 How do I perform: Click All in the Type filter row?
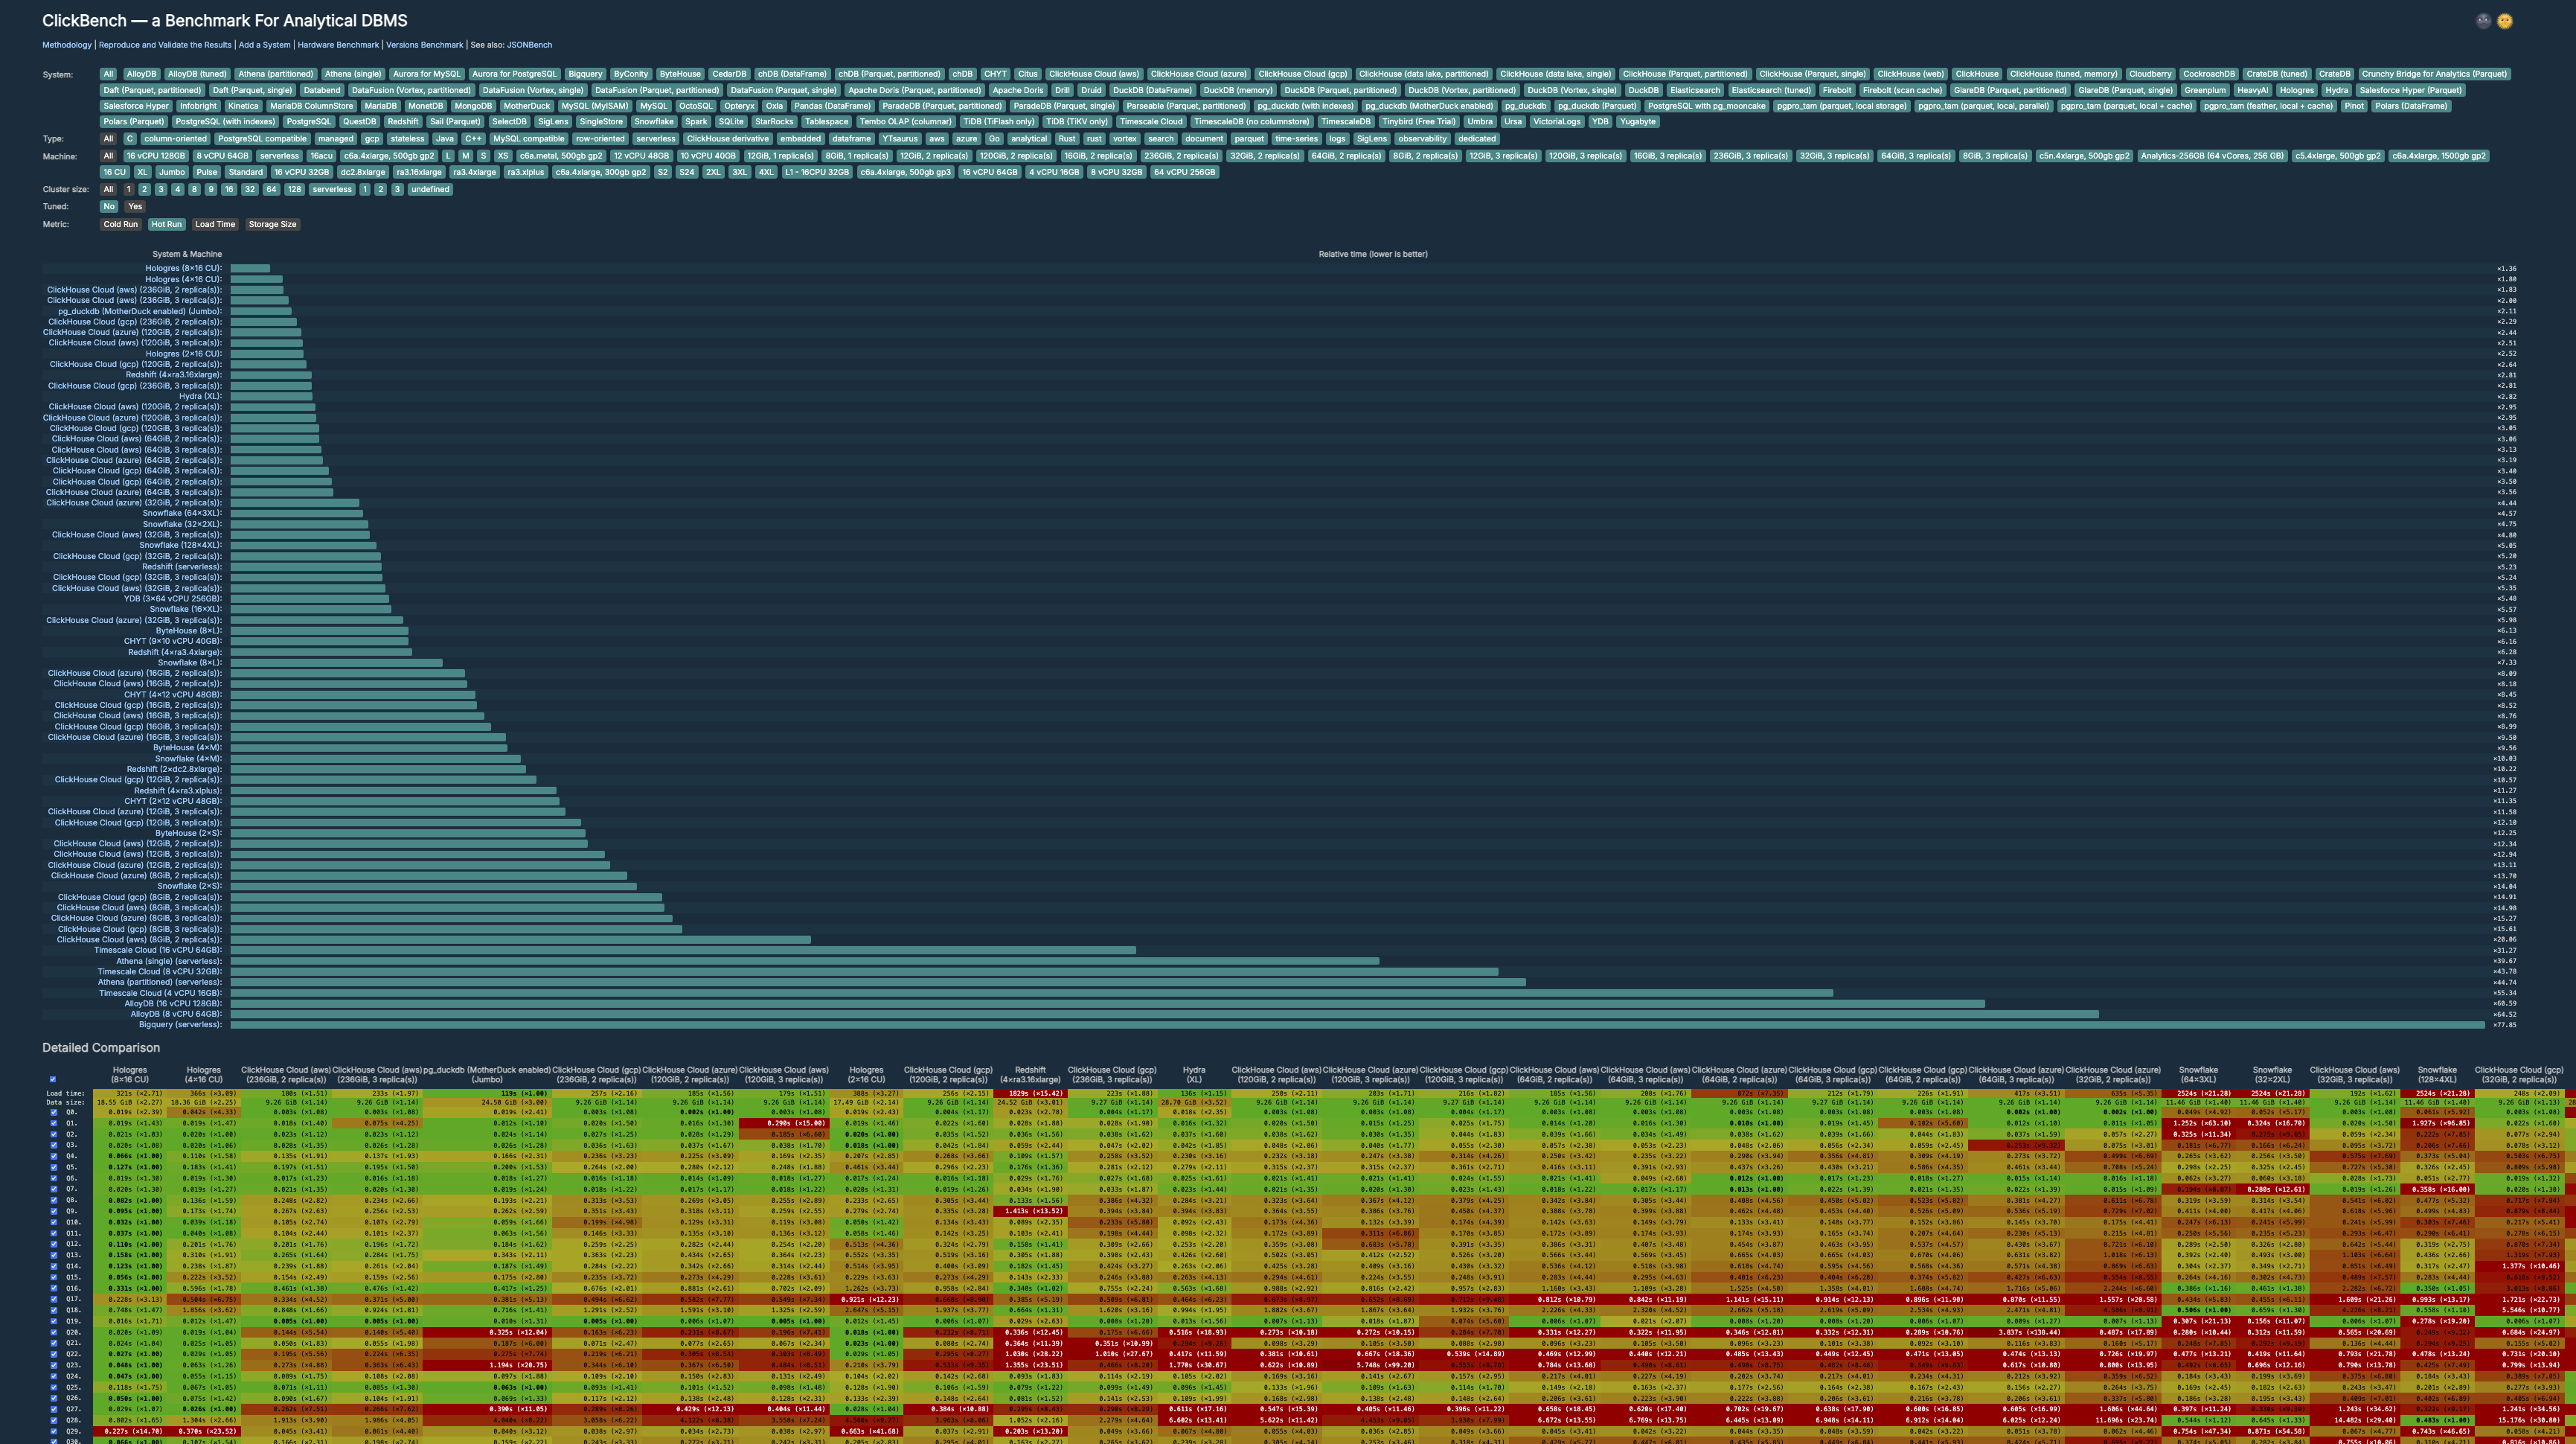[108, 139]
